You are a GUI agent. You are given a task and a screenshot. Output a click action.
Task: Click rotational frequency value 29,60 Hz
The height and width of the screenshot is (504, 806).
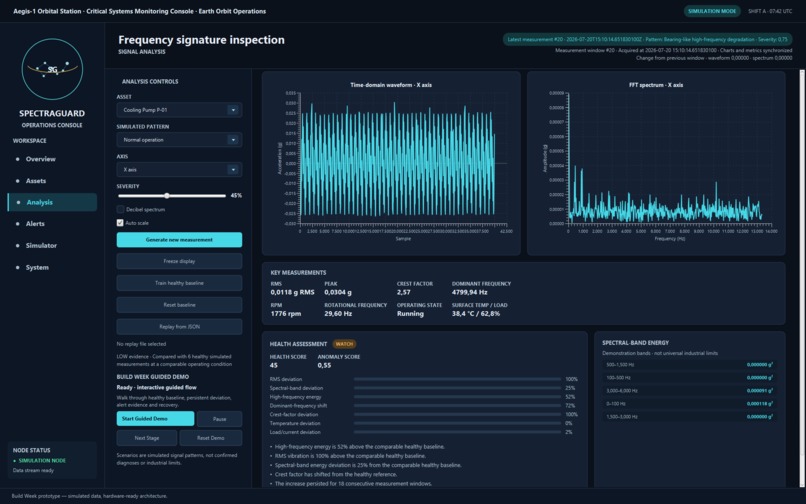tap(338, 314)
